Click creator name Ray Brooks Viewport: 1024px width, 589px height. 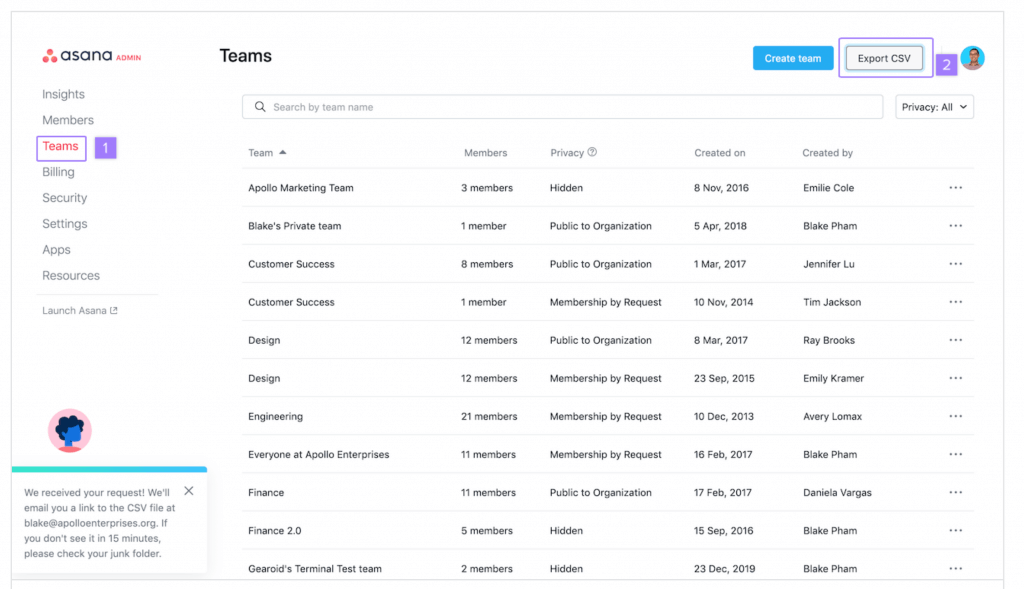coord(829,340)
